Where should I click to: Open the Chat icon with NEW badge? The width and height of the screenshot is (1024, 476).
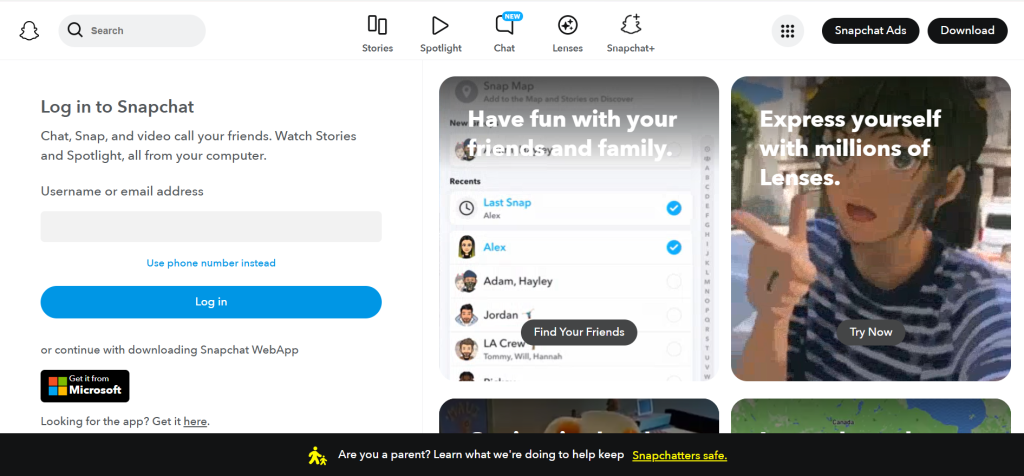[x=504, y=25]
